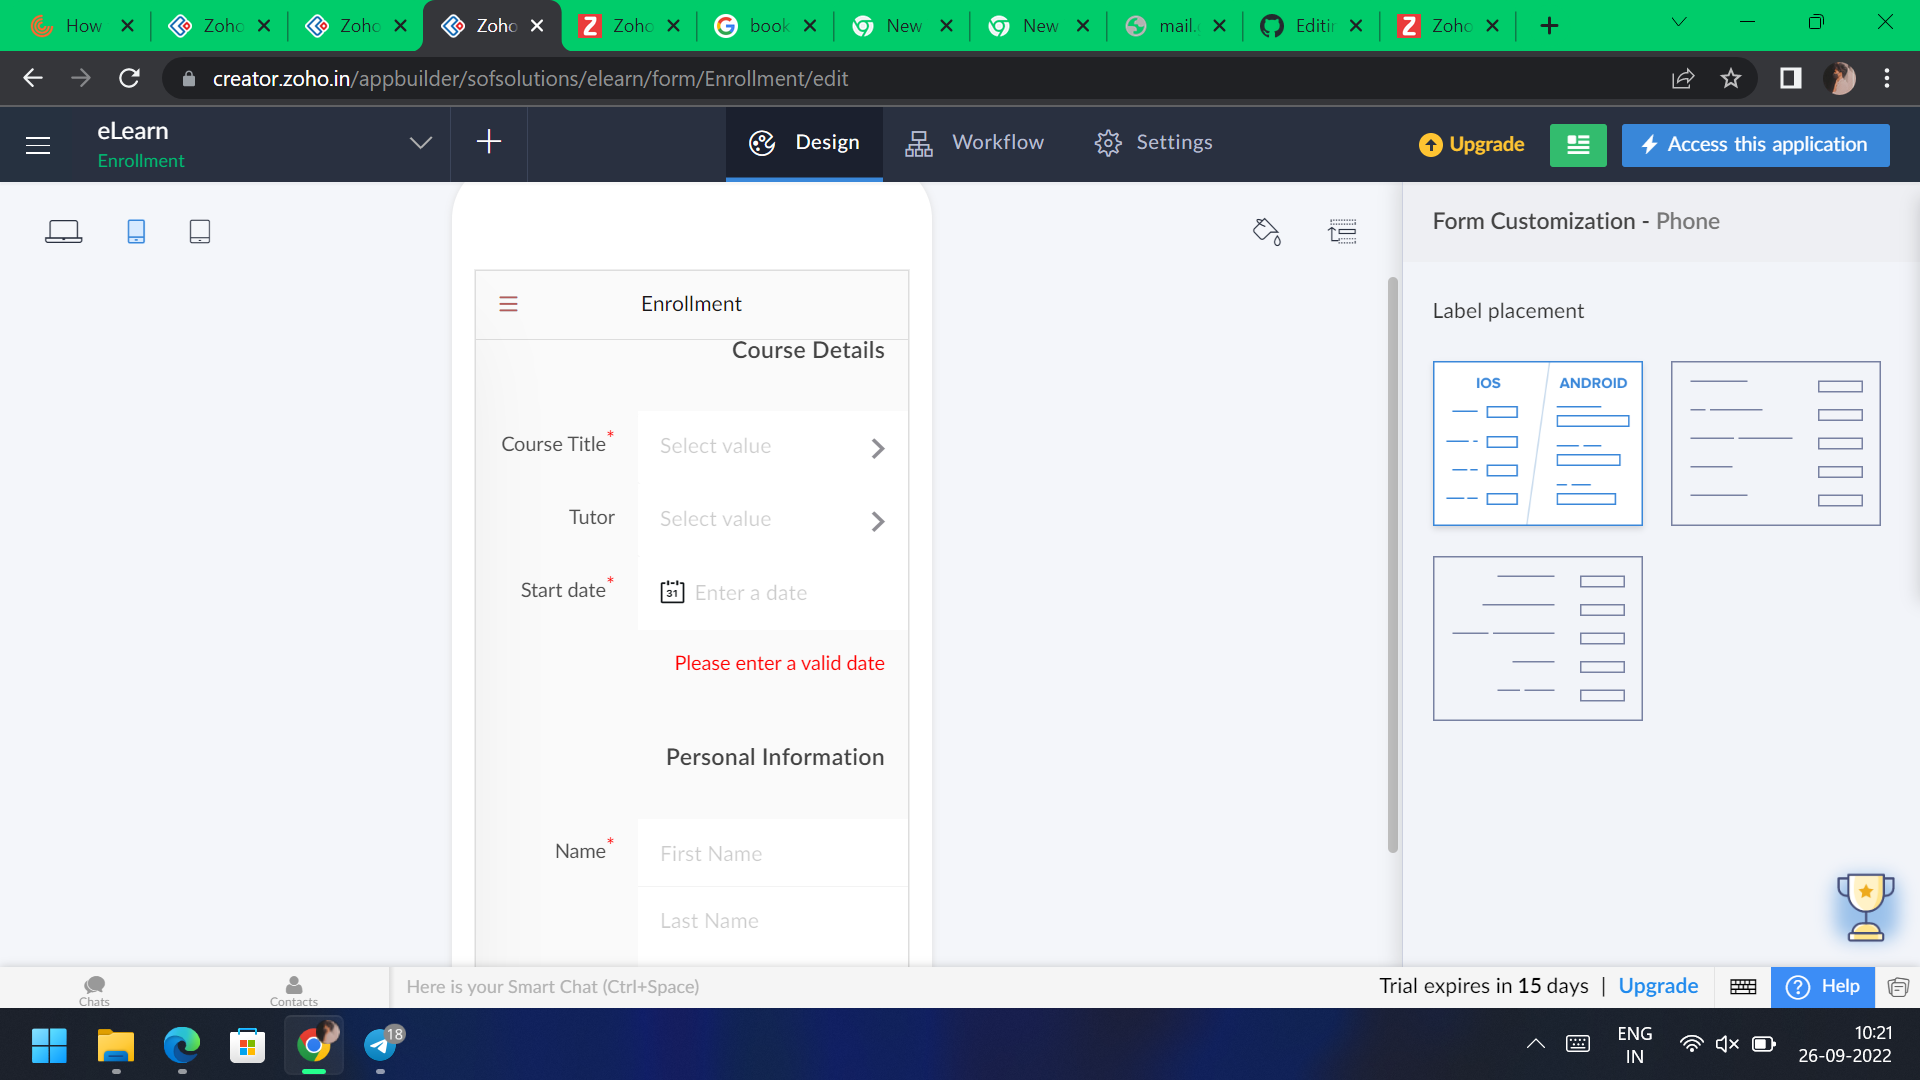Click the Upgrade link near trial notice
The image size is (1920, 1080).
pos(1657,986)
